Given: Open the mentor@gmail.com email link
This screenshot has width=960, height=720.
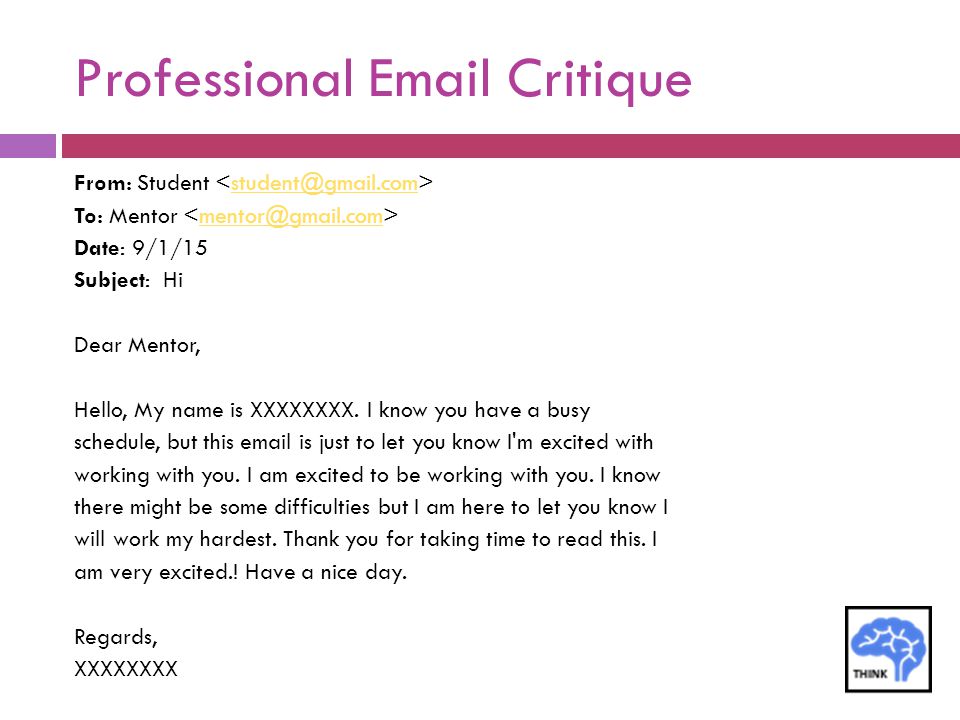Looking at the screenshot, I should coord(291,216).
